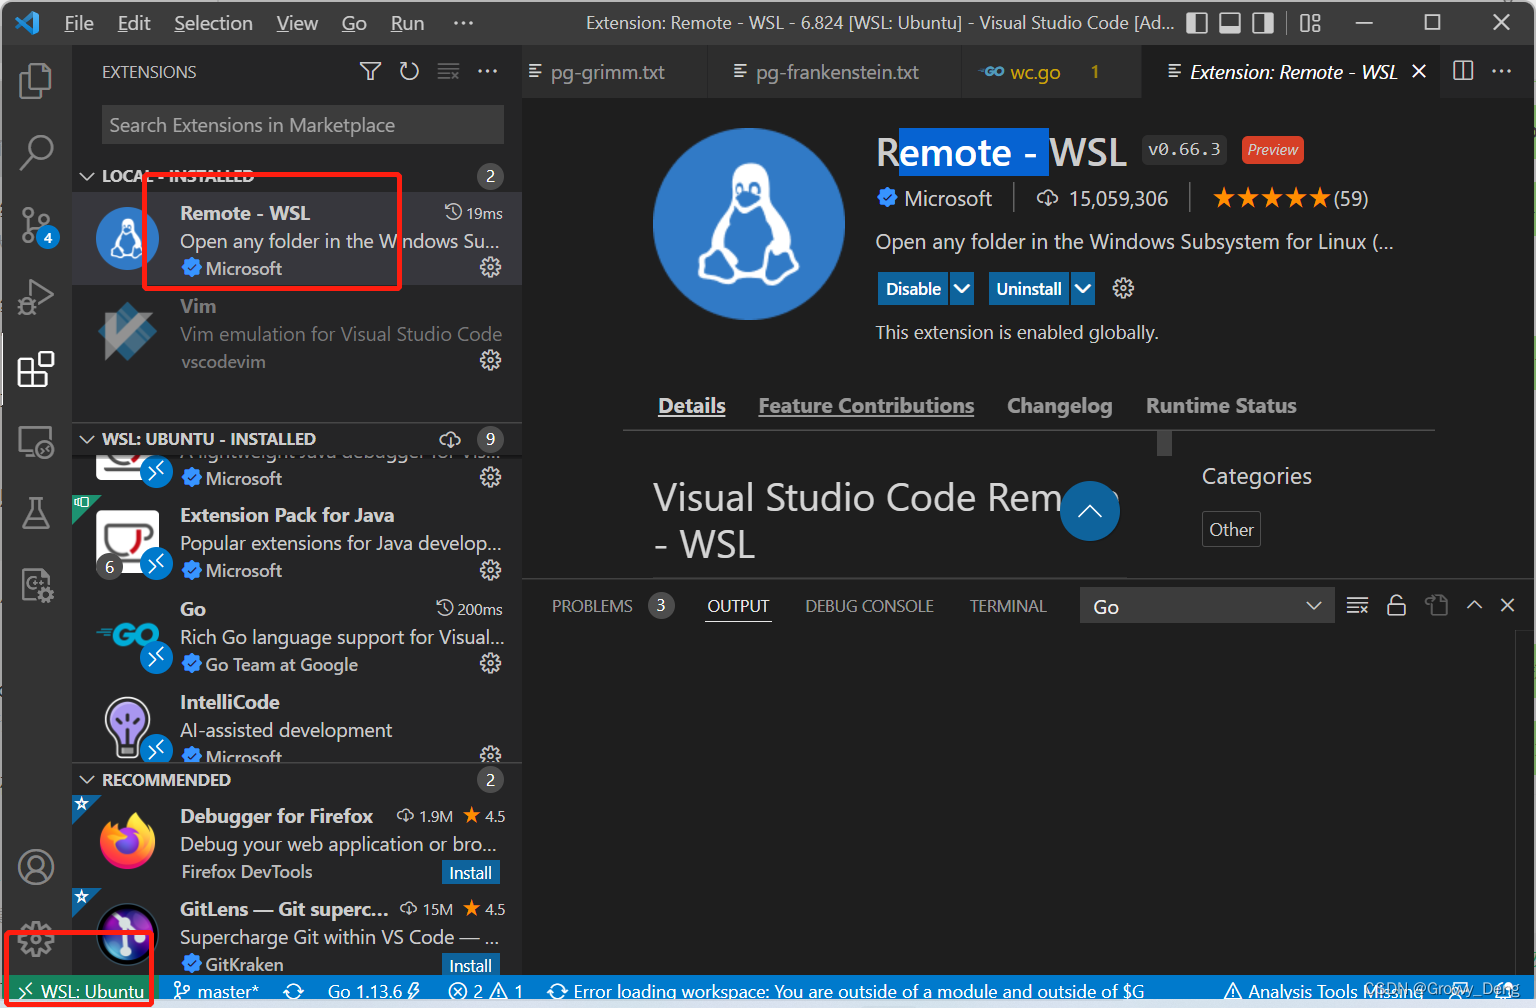Click the Remote Explorer icon
The width and height of the screenshot is (1536, 1008).
point(36,442)
